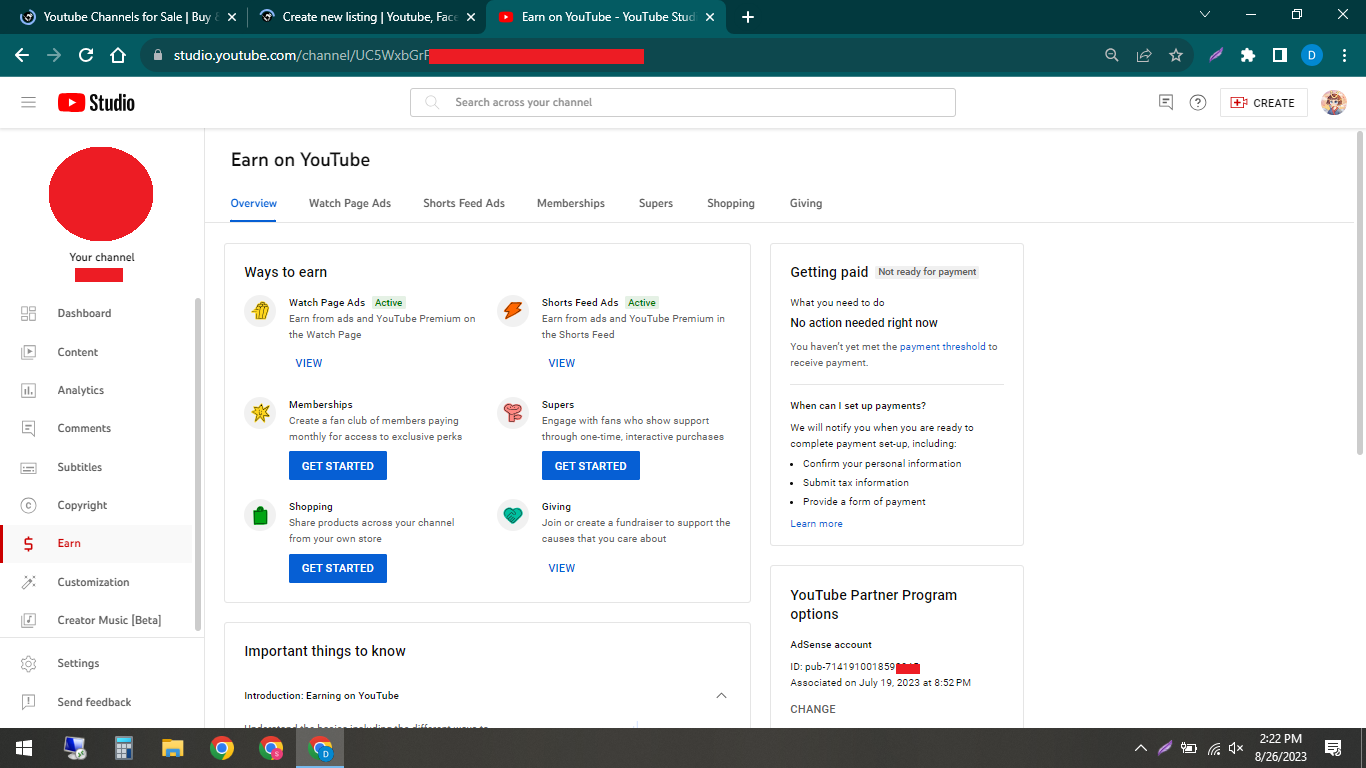Open Settings from the sidebar
The height and width of the screenshot is (768, 1366).
(x=78, y=663)
